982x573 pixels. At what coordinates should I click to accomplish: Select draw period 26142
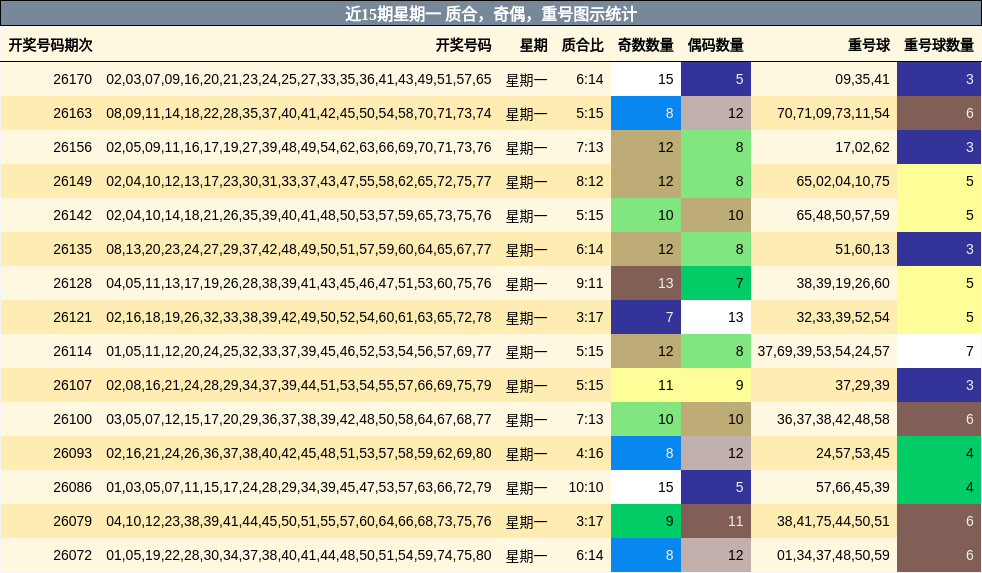(x=73, y=215)
